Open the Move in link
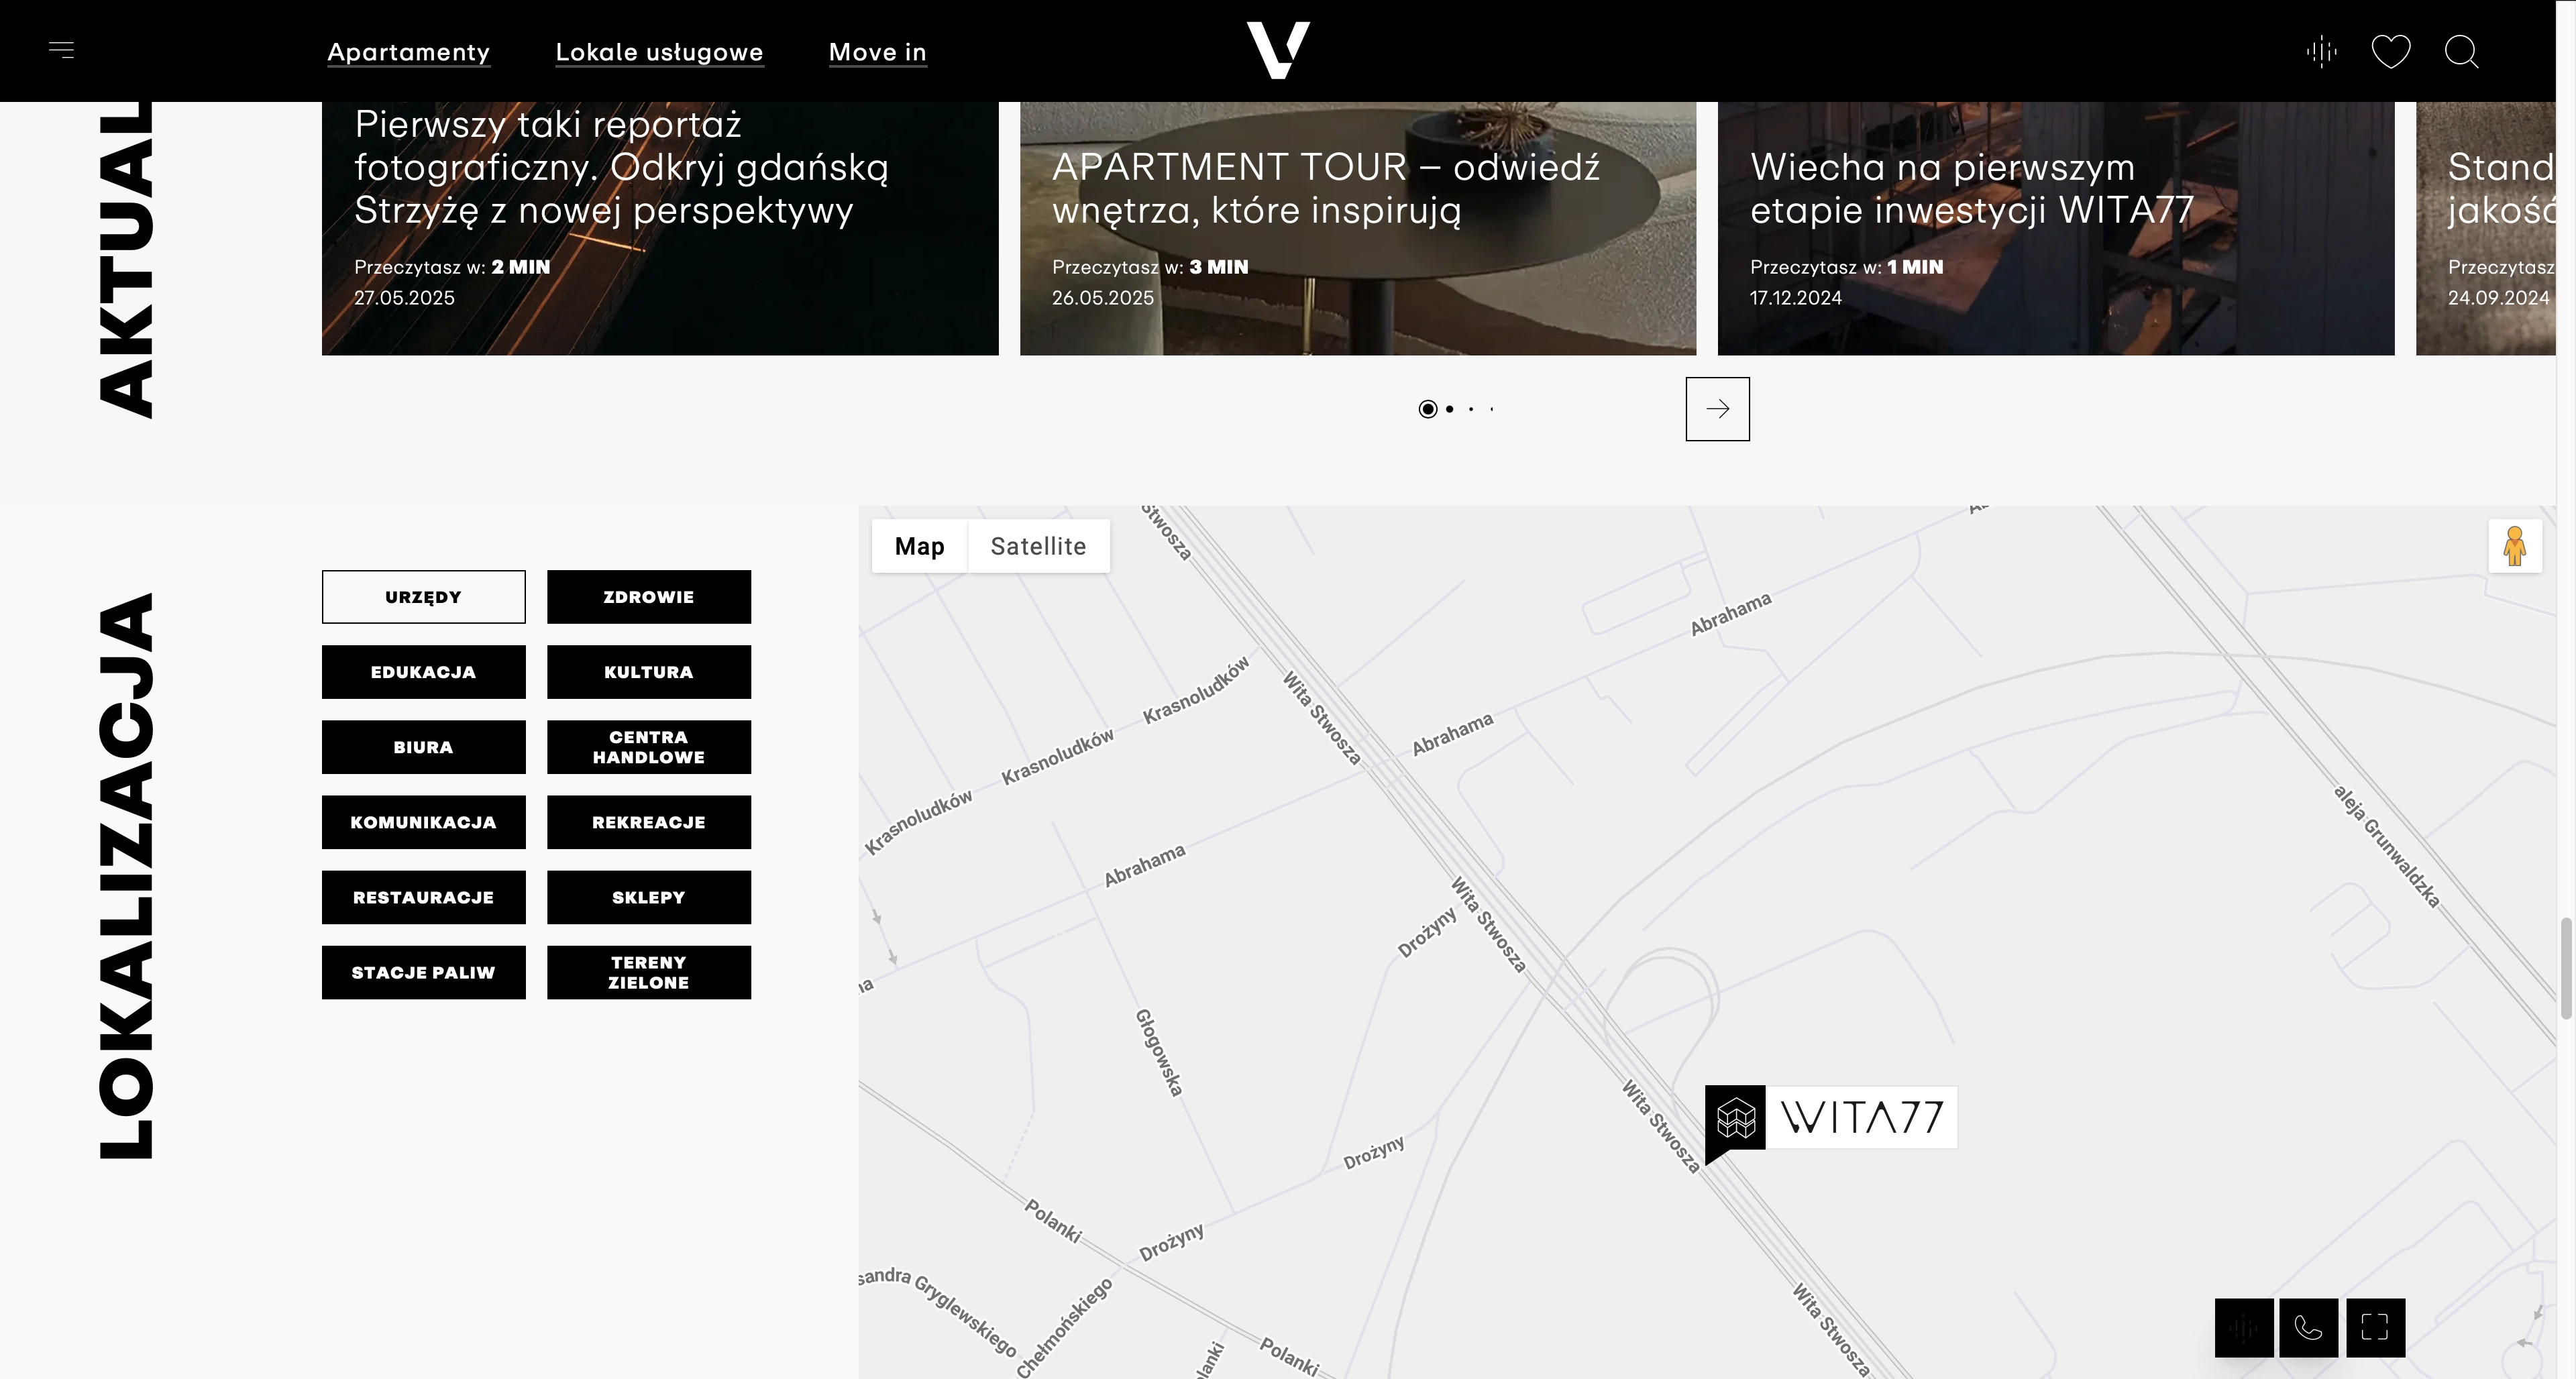The width and height of the screenshot is (2576, 1379). [877, 52]
